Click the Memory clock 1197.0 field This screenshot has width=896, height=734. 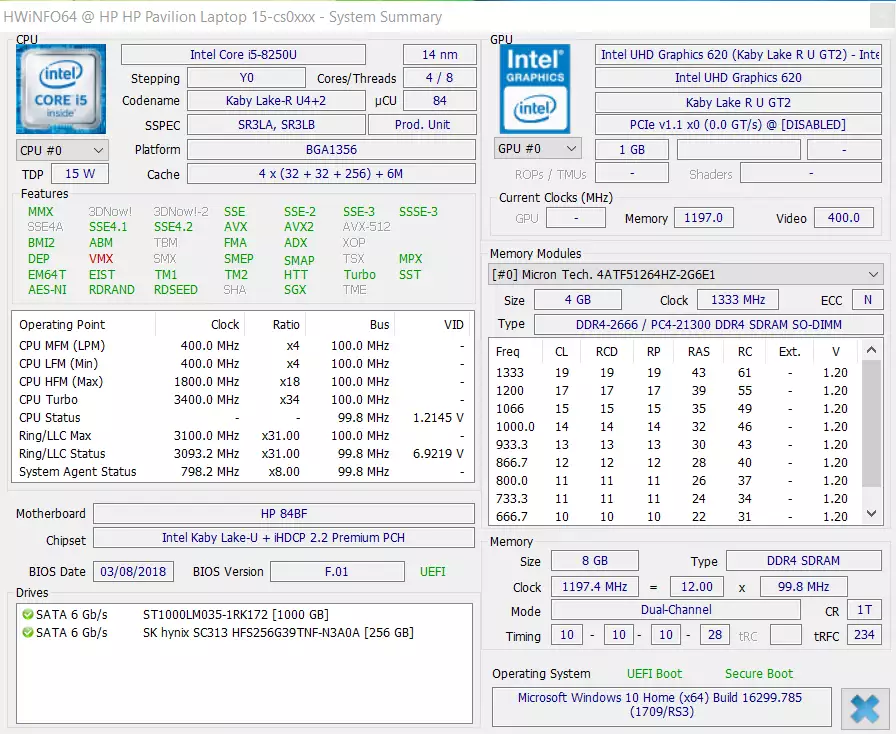pyautogui.click(x=703, y=218)
